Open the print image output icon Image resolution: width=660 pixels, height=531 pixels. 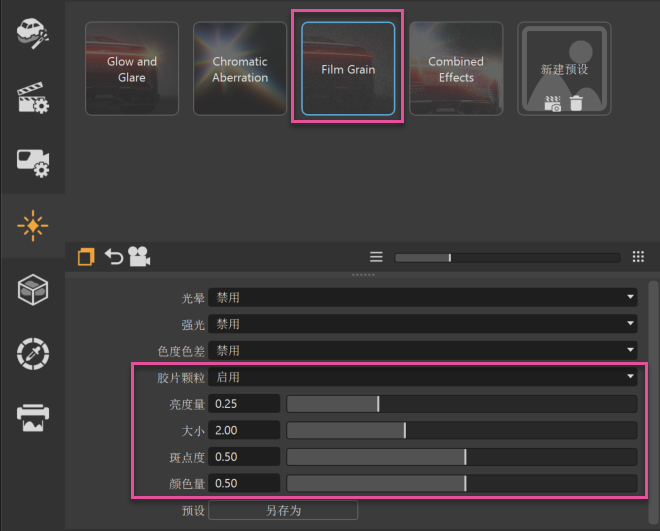pyautogui.click(x=33, y=418)
